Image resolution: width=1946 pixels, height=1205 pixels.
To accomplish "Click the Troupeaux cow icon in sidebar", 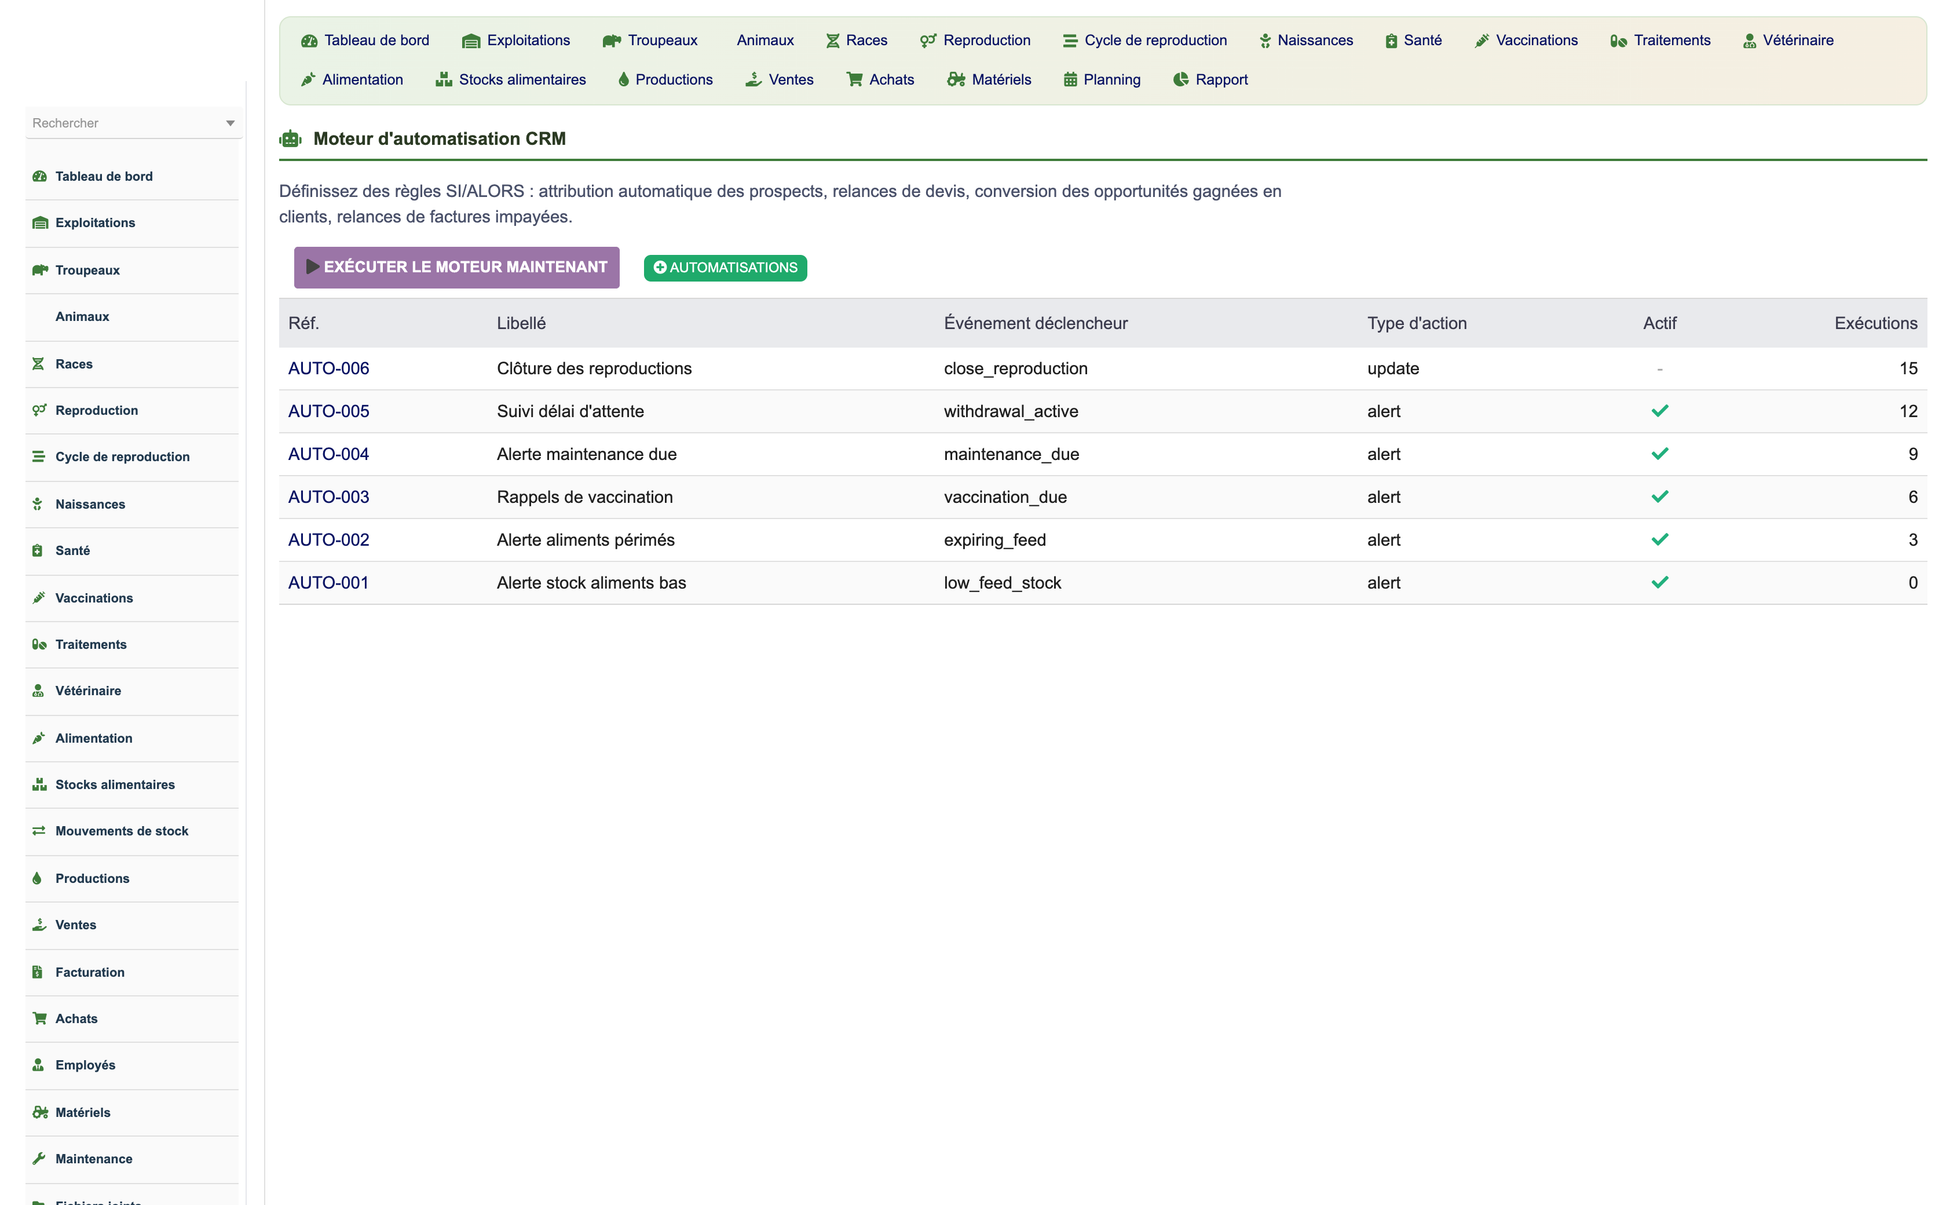I will click(40, 270).
